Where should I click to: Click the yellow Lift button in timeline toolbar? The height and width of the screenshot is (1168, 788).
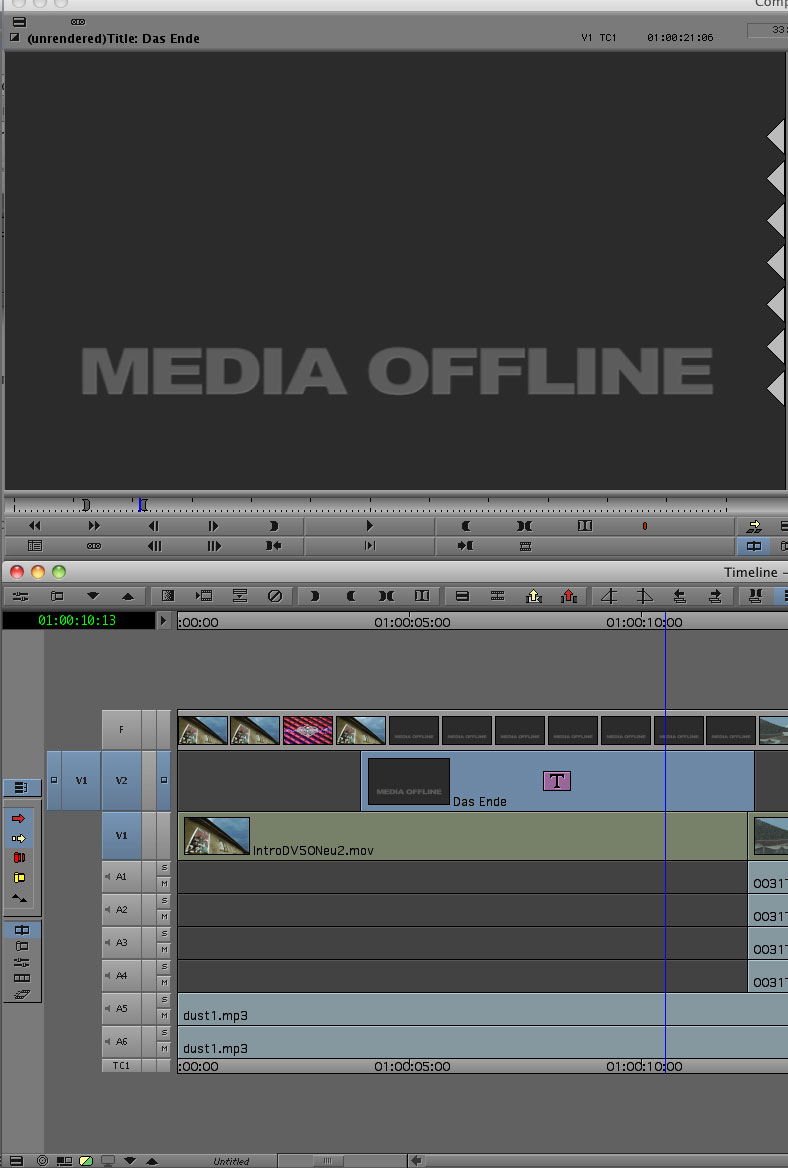533,596
